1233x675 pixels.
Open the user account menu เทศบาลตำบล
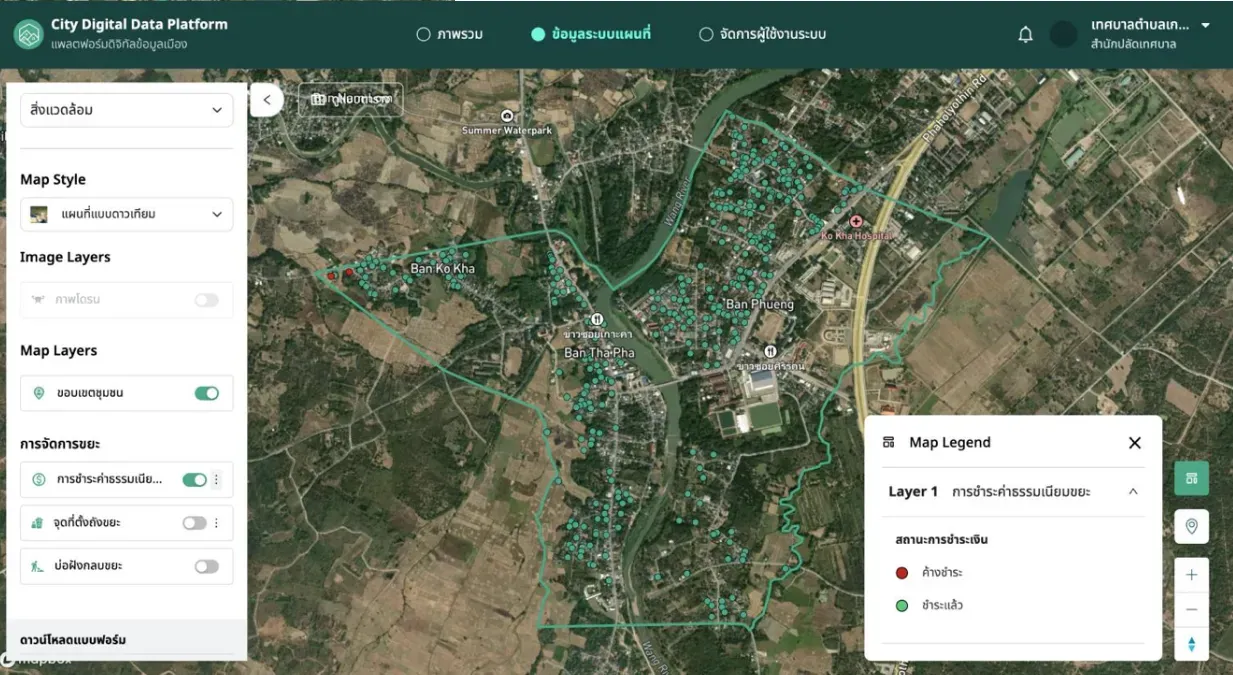1150,34
